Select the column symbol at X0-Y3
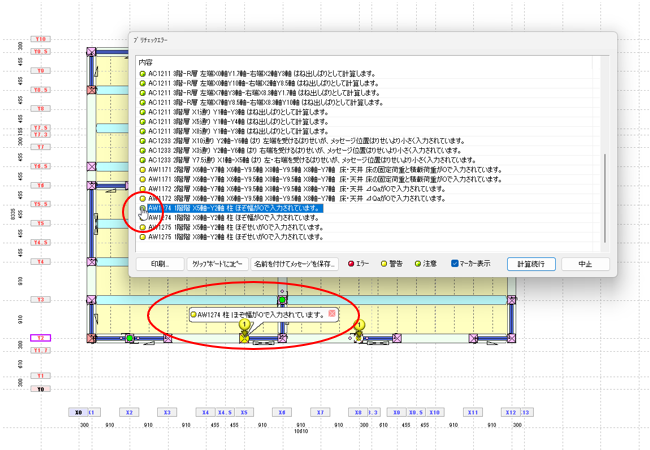The width and height of the screenshot is (650, 450). 91,300
